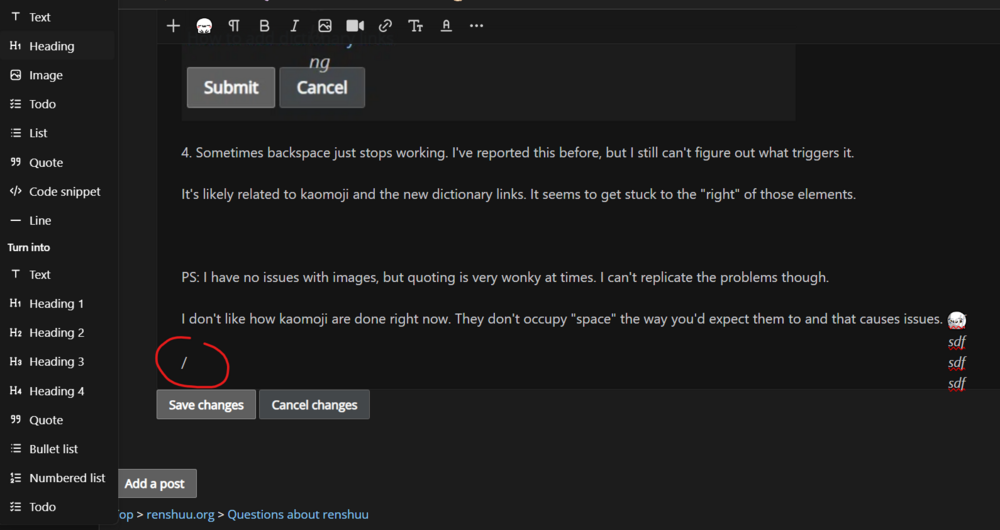The width and height of the screenshot is (1000, 530).
Task: Open the text color tool
Action: coord(446,26)
